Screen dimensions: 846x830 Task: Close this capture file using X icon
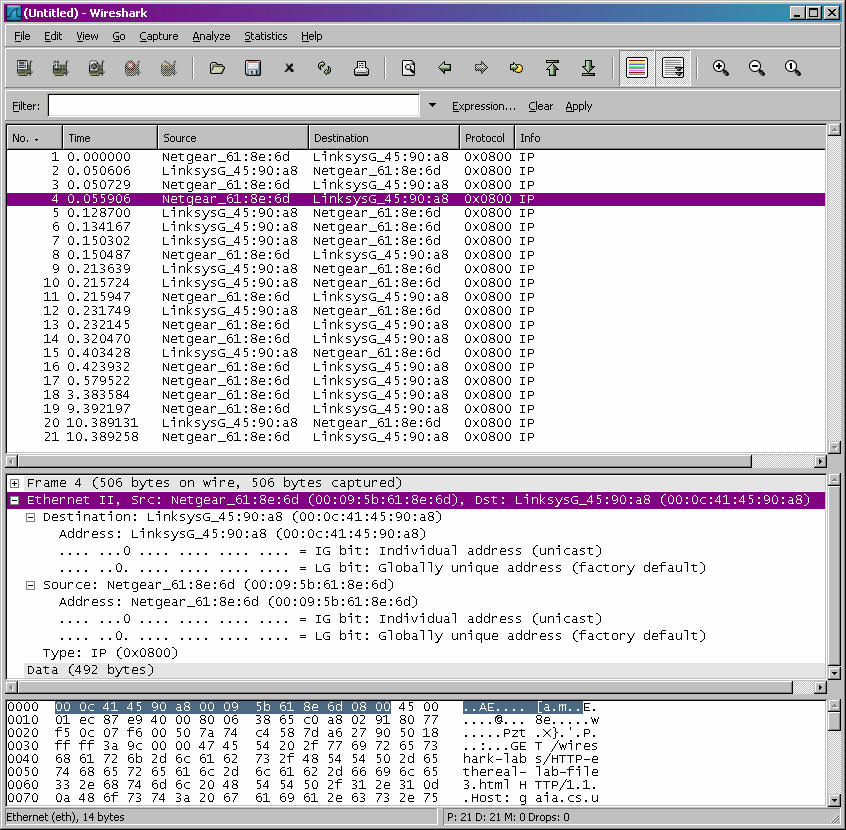[x=289, y=68]
